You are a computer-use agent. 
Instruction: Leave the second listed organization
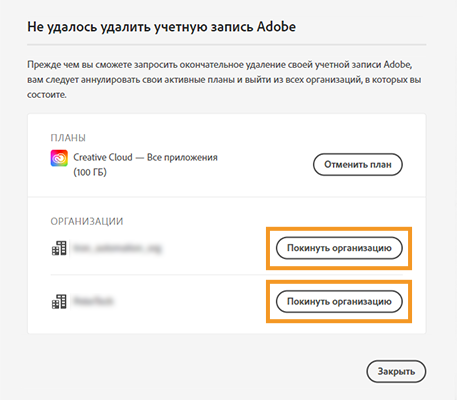pos(339,301)
